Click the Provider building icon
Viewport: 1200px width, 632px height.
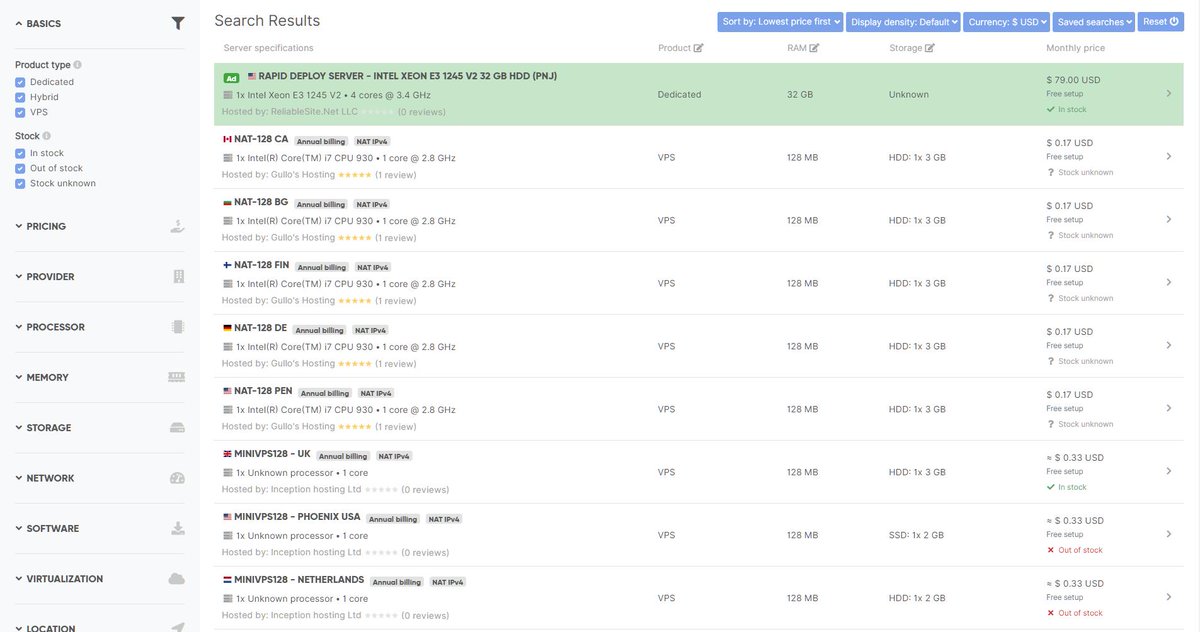[175, 274]
